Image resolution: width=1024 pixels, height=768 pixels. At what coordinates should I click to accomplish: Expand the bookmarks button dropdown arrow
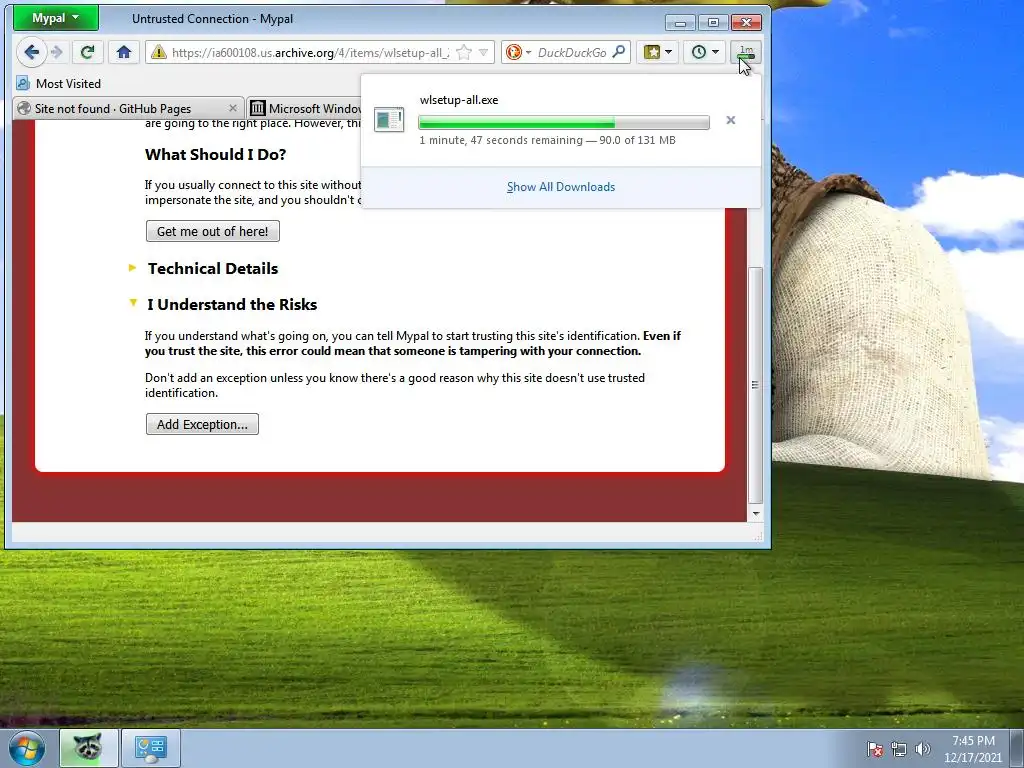(x=669, y=52)
